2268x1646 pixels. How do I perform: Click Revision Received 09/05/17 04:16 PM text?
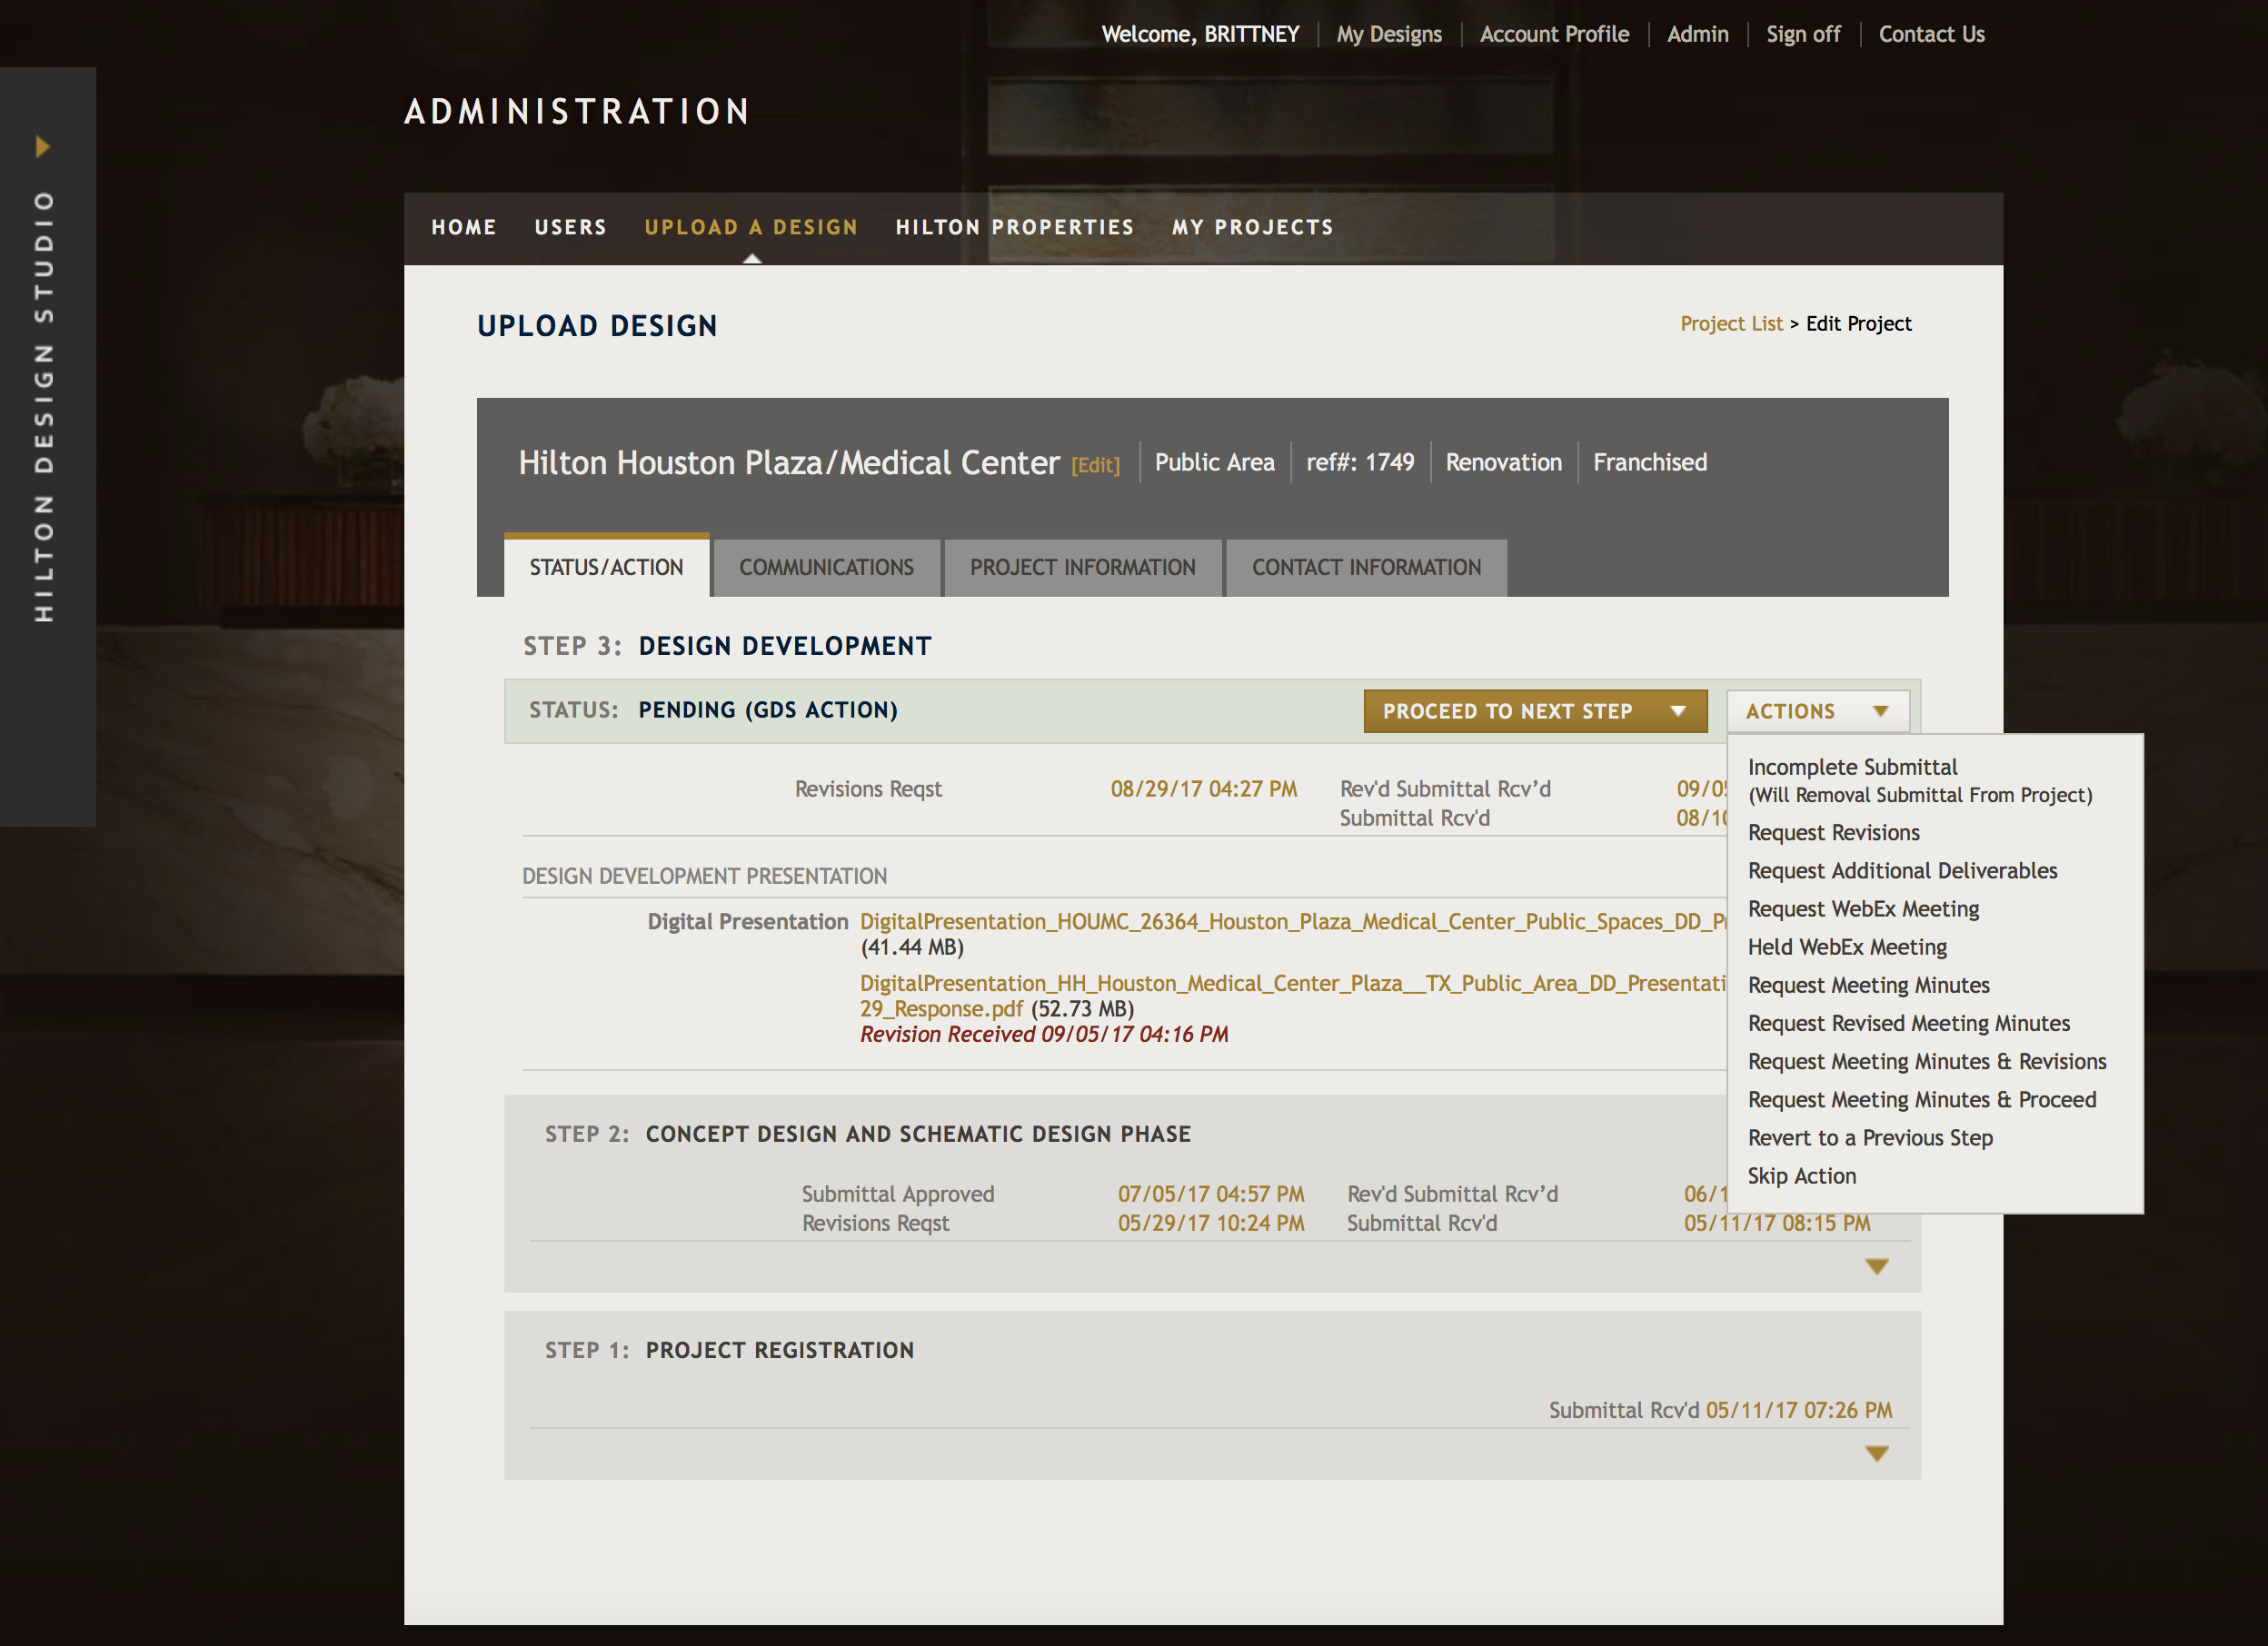pyautogui.click(x=1044, y=1034)
